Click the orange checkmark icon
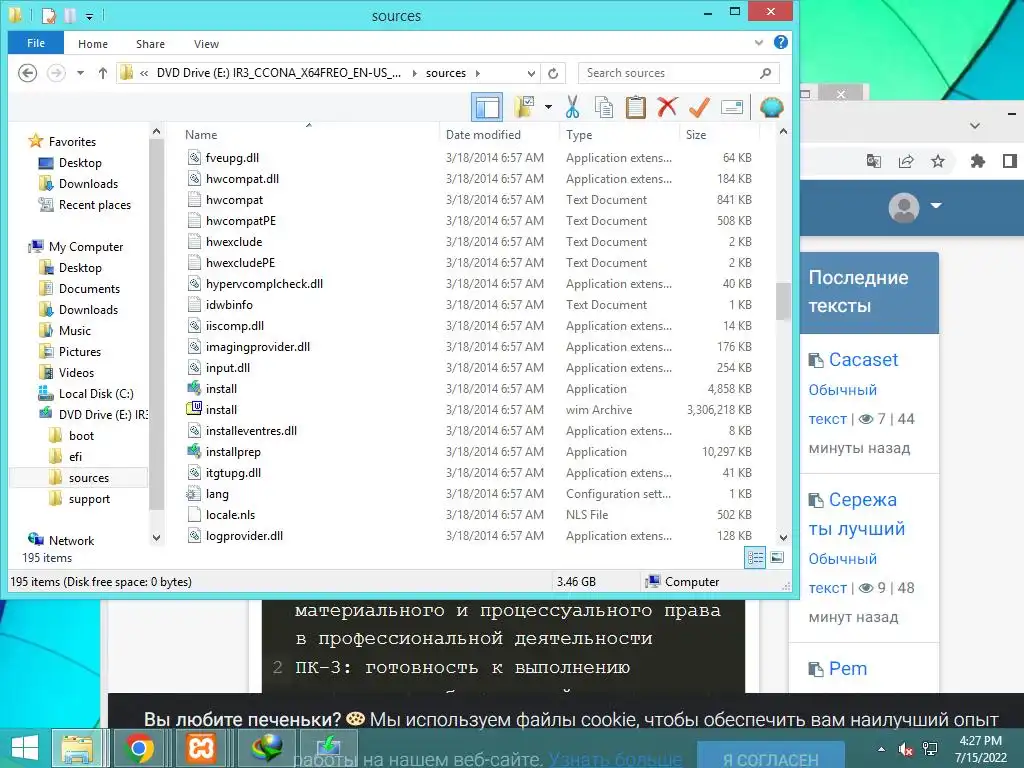Image resolution: width=1024 pixels, height=768 pixels. [x=699, y=107]
